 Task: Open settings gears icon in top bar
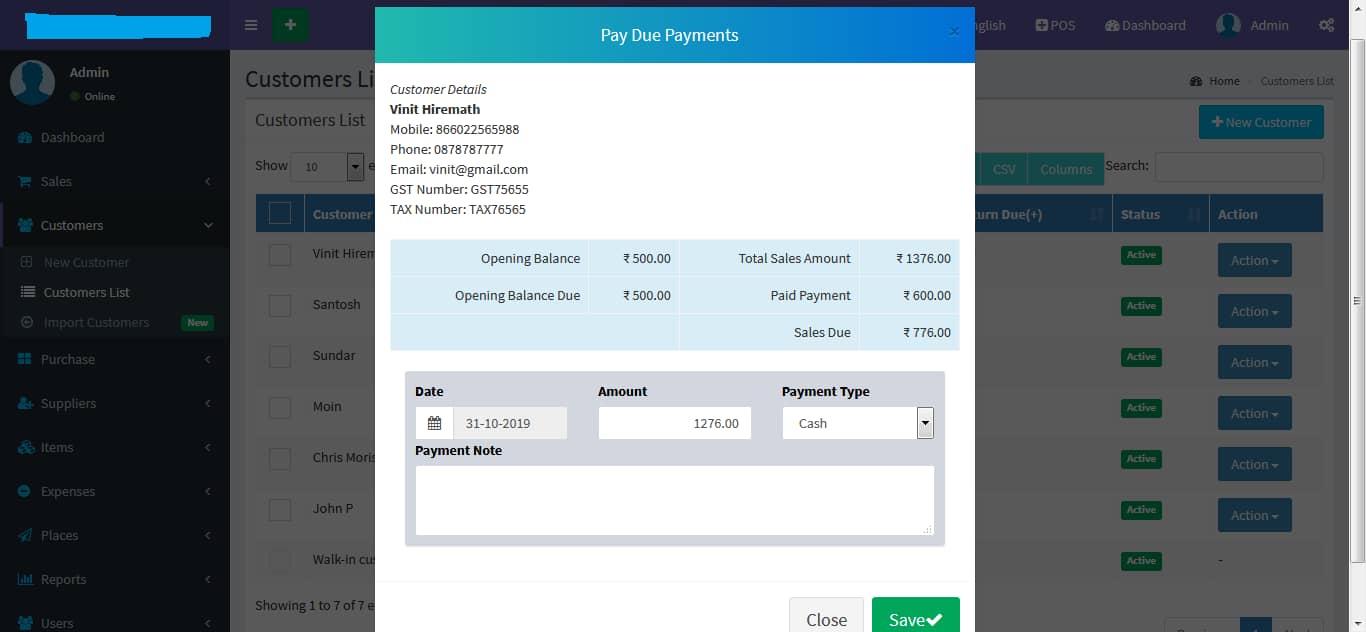click(1326, 25)
